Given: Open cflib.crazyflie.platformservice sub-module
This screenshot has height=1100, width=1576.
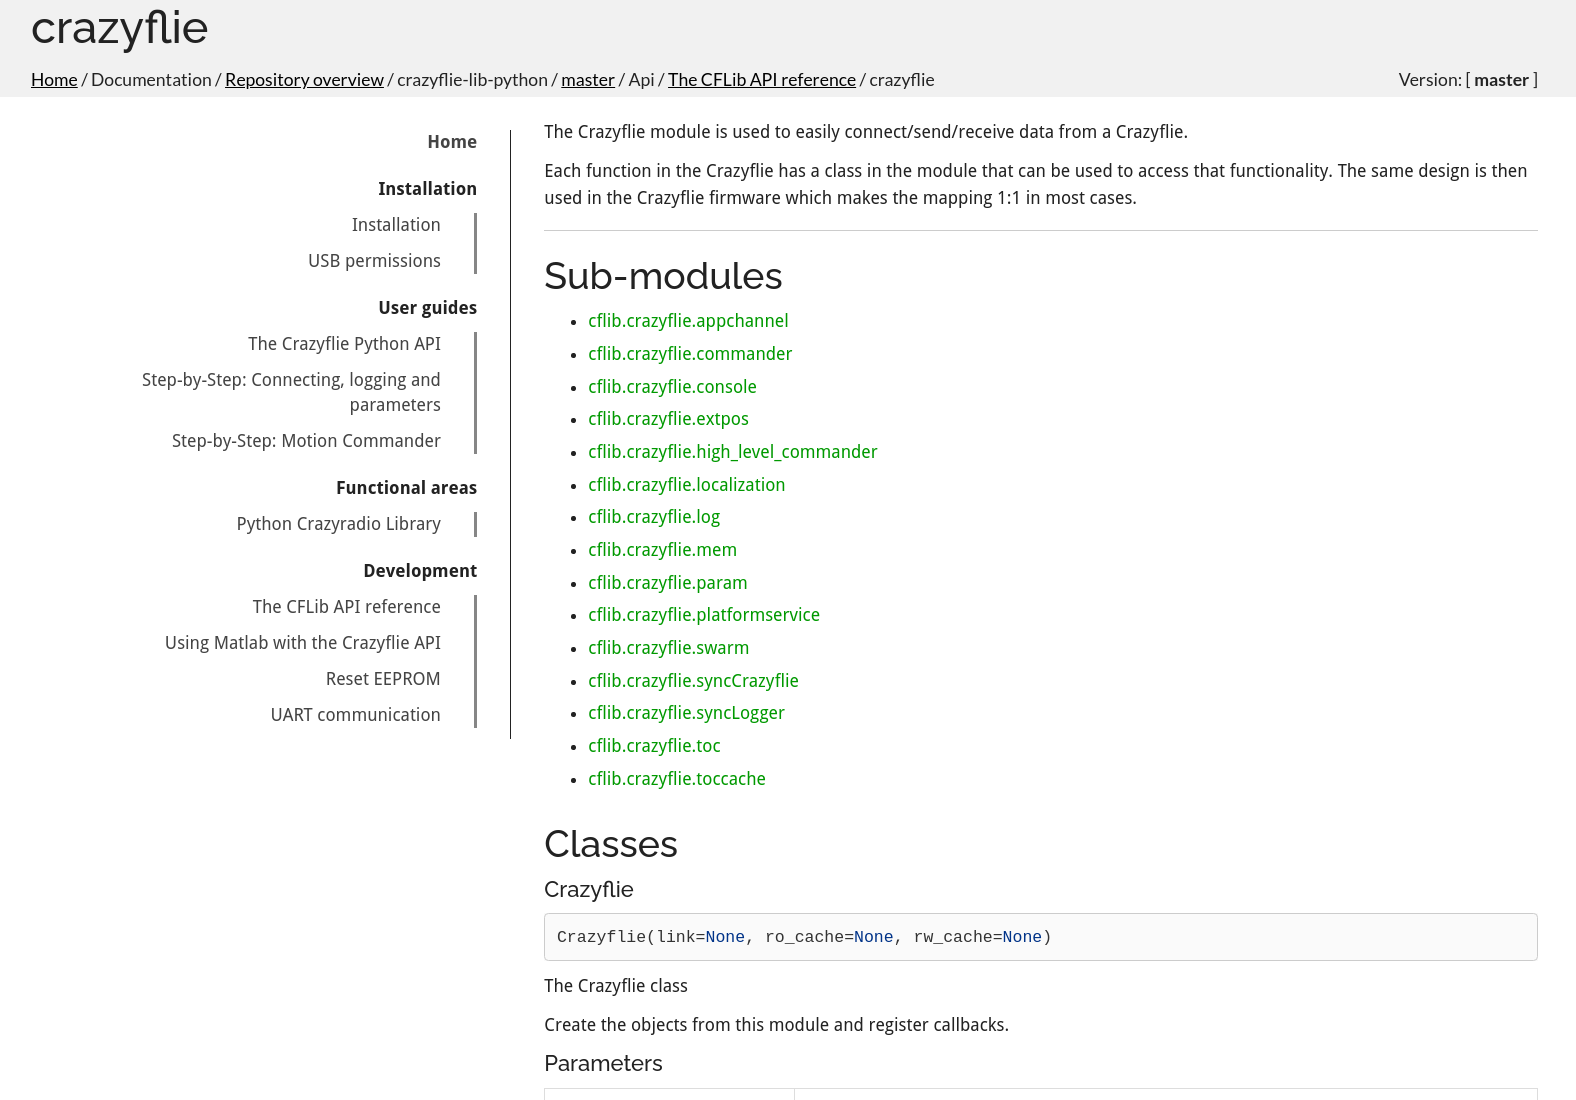Looking at the screenshot, I should [x=704, y=615].
